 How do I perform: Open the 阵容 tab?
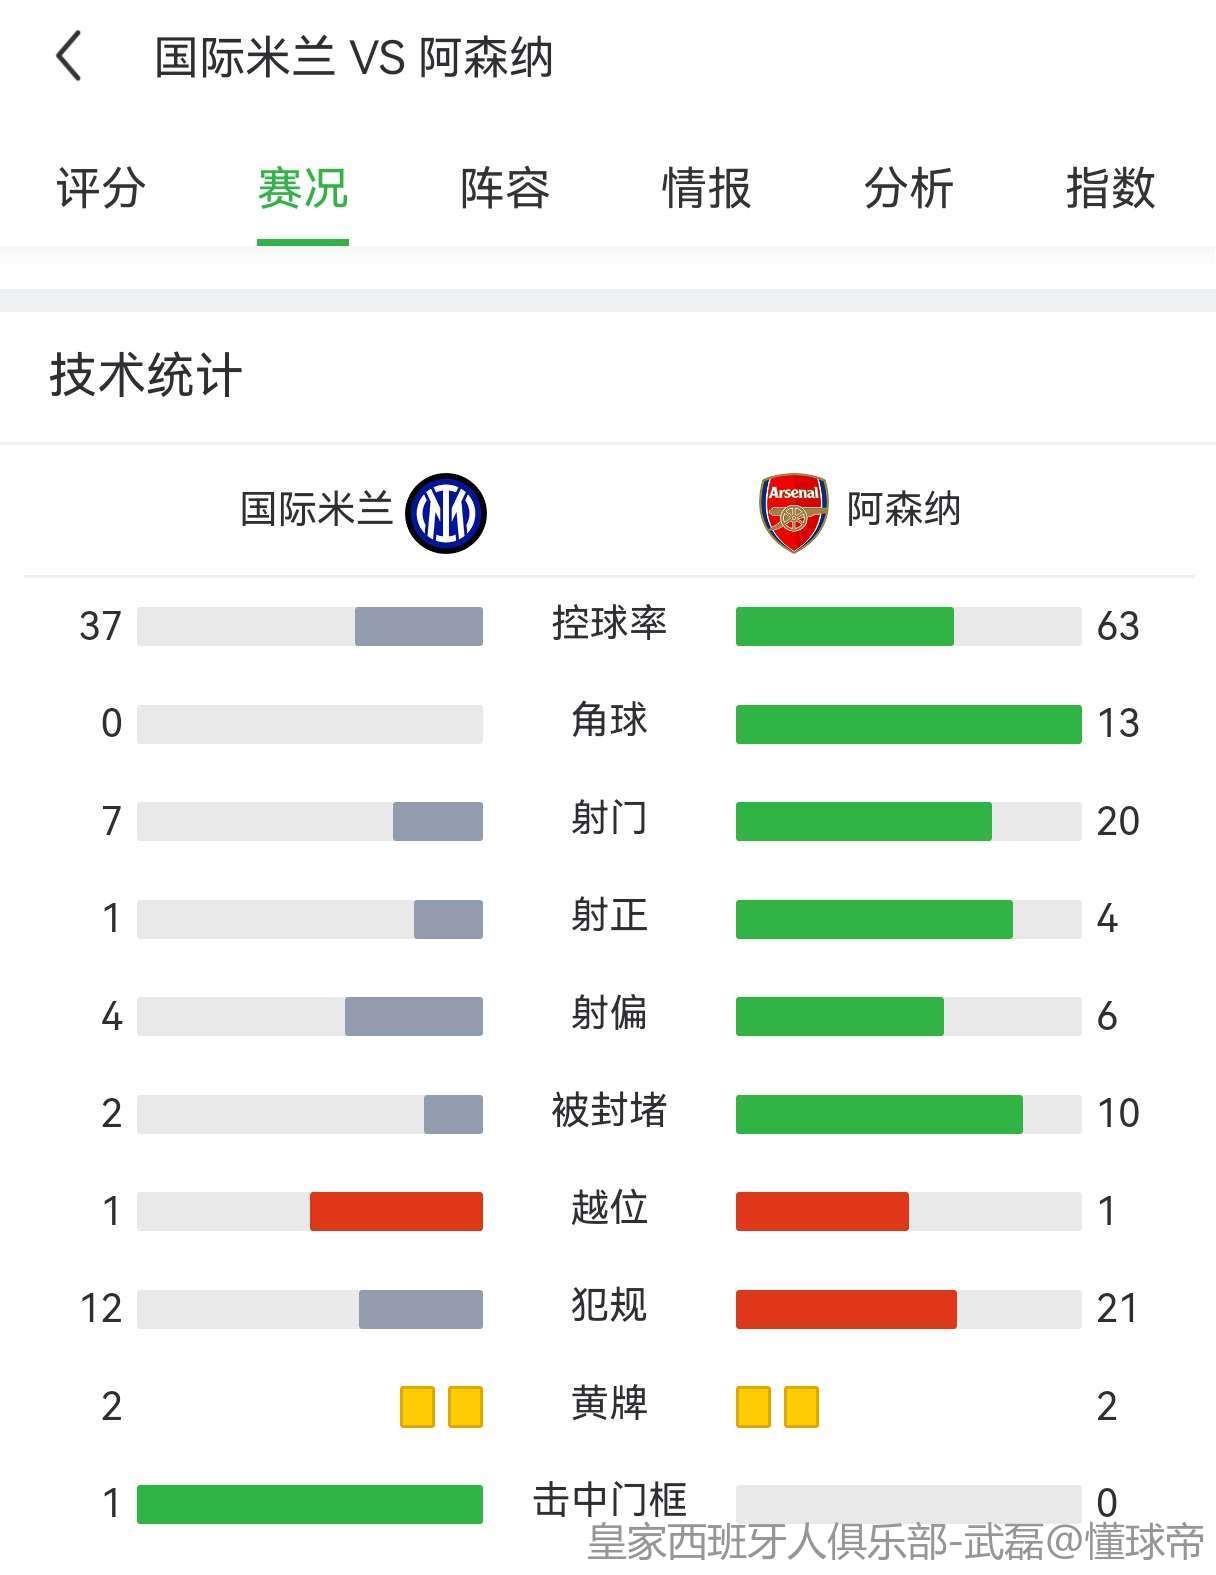[505, 188]
